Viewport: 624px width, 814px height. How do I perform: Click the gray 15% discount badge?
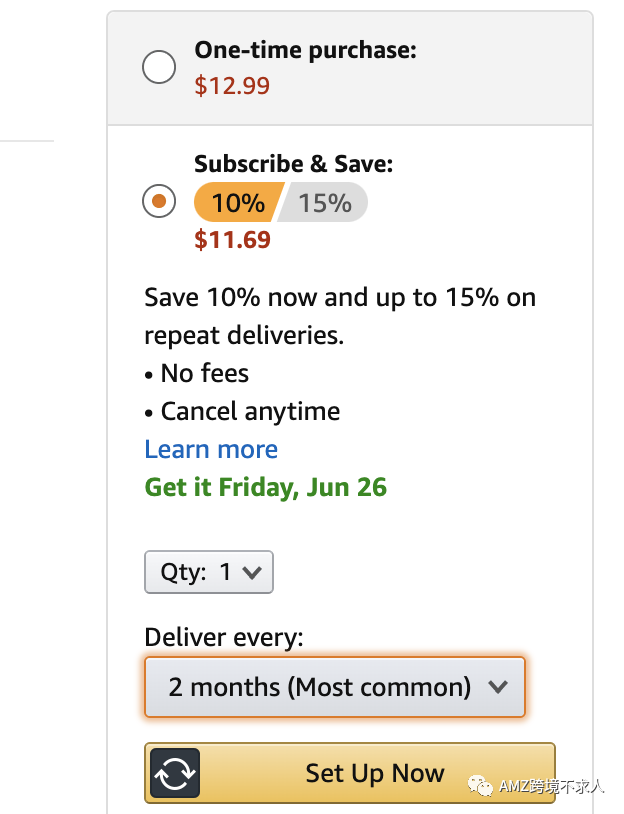point(325,203)
